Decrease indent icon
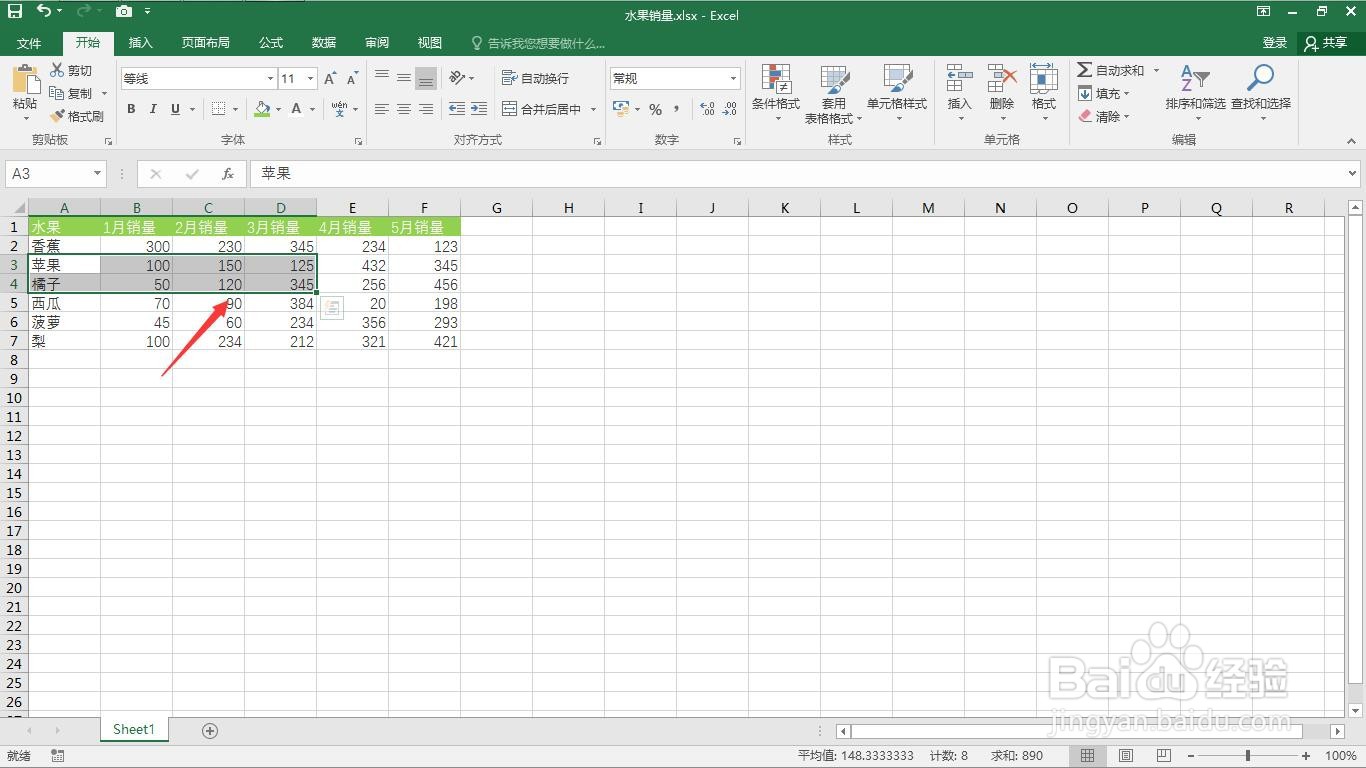The width and height of the screenshot is (1366, 768). (x=457, y=109)
